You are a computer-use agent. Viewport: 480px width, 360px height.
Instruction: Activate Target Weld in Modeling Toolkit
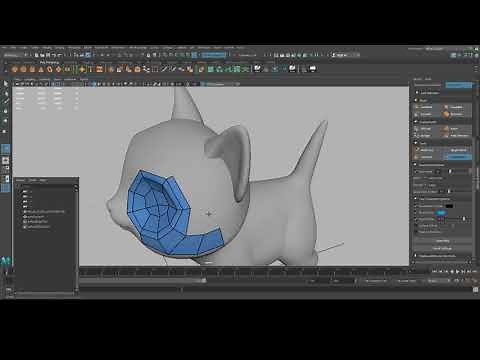(457, 150)
